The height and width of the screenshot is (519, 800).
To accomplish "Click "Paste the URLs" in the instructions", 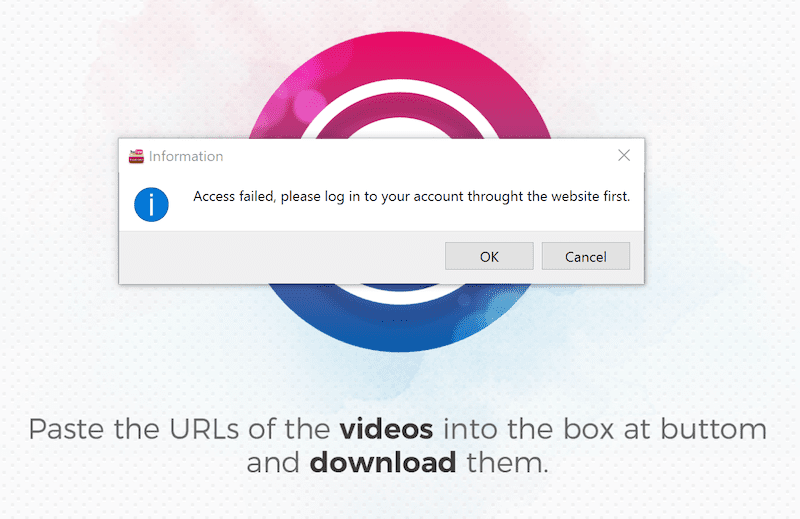I will pyautogui.click(x=128, y=430).
